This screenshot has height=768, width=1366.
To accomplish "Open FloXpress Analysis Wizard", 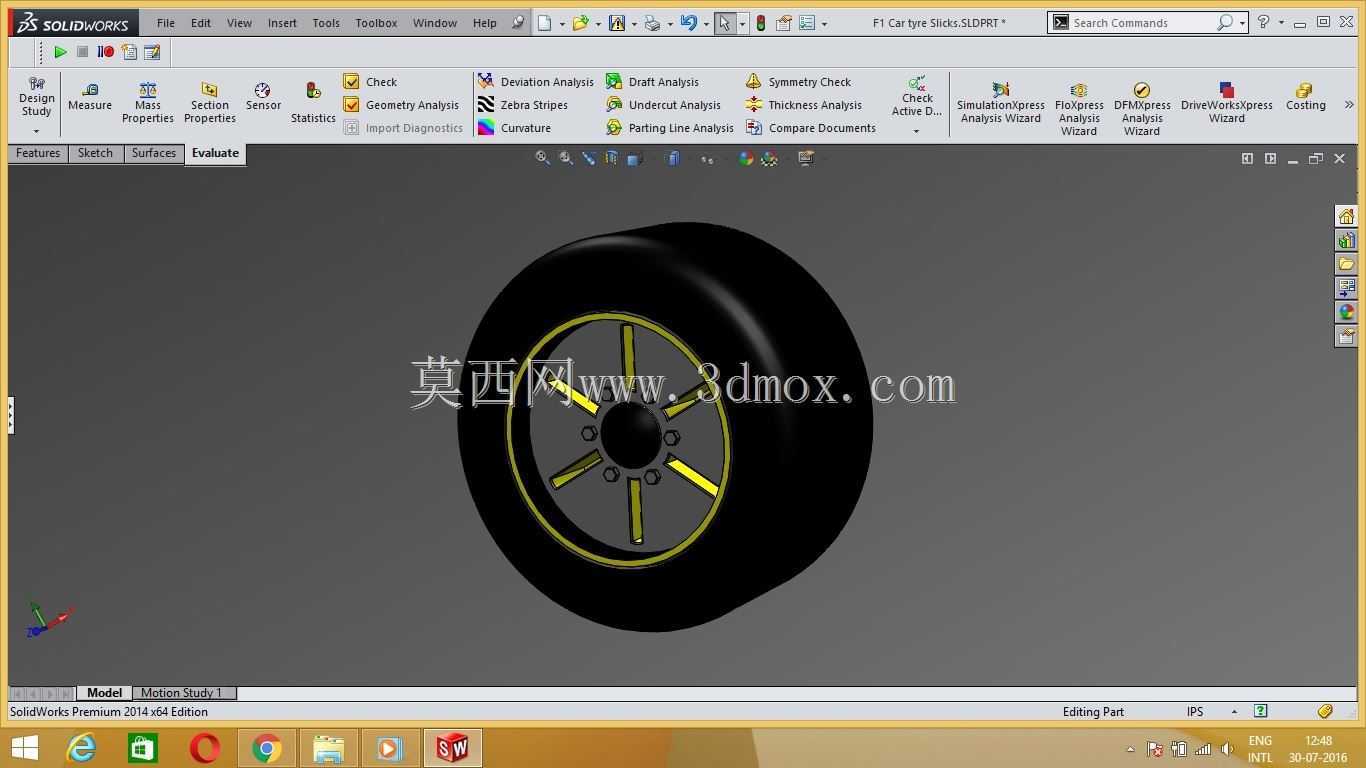I will [1079, 110].
